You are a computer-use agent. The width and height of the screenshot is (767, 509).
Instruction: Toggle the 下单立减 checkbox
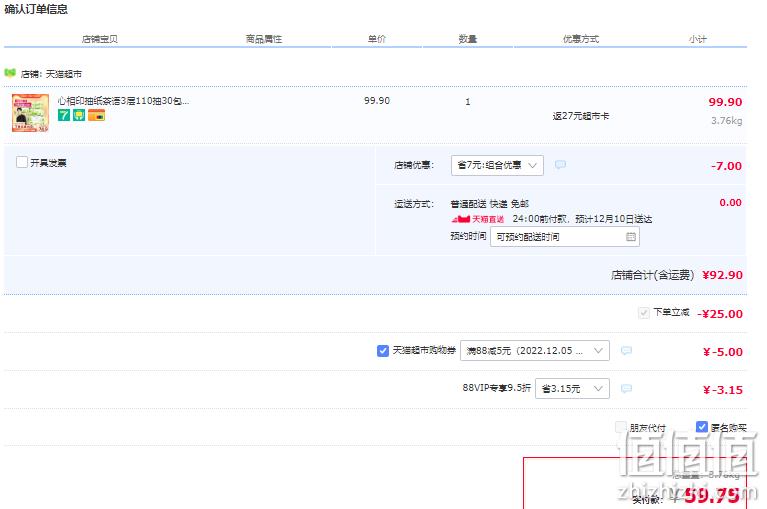644,312
